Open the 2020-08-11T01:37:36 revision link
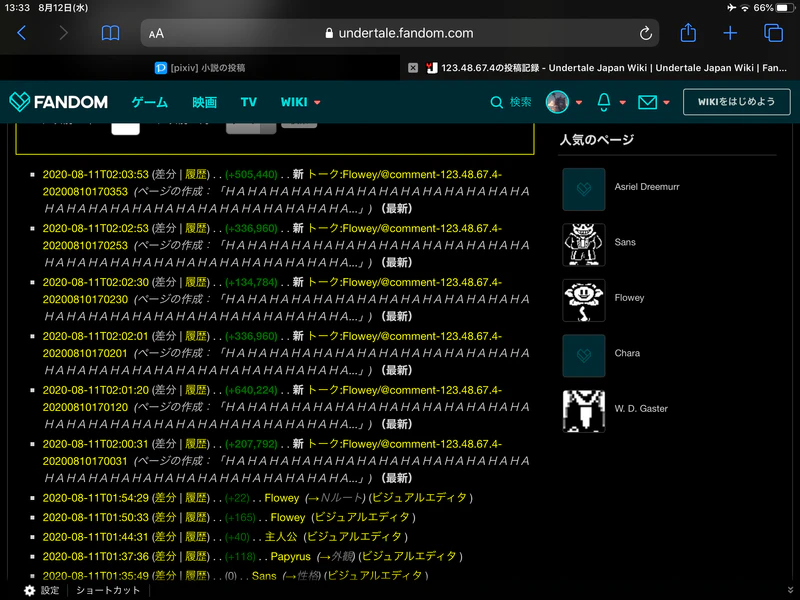Screen dimensions: 800x600 95,557
